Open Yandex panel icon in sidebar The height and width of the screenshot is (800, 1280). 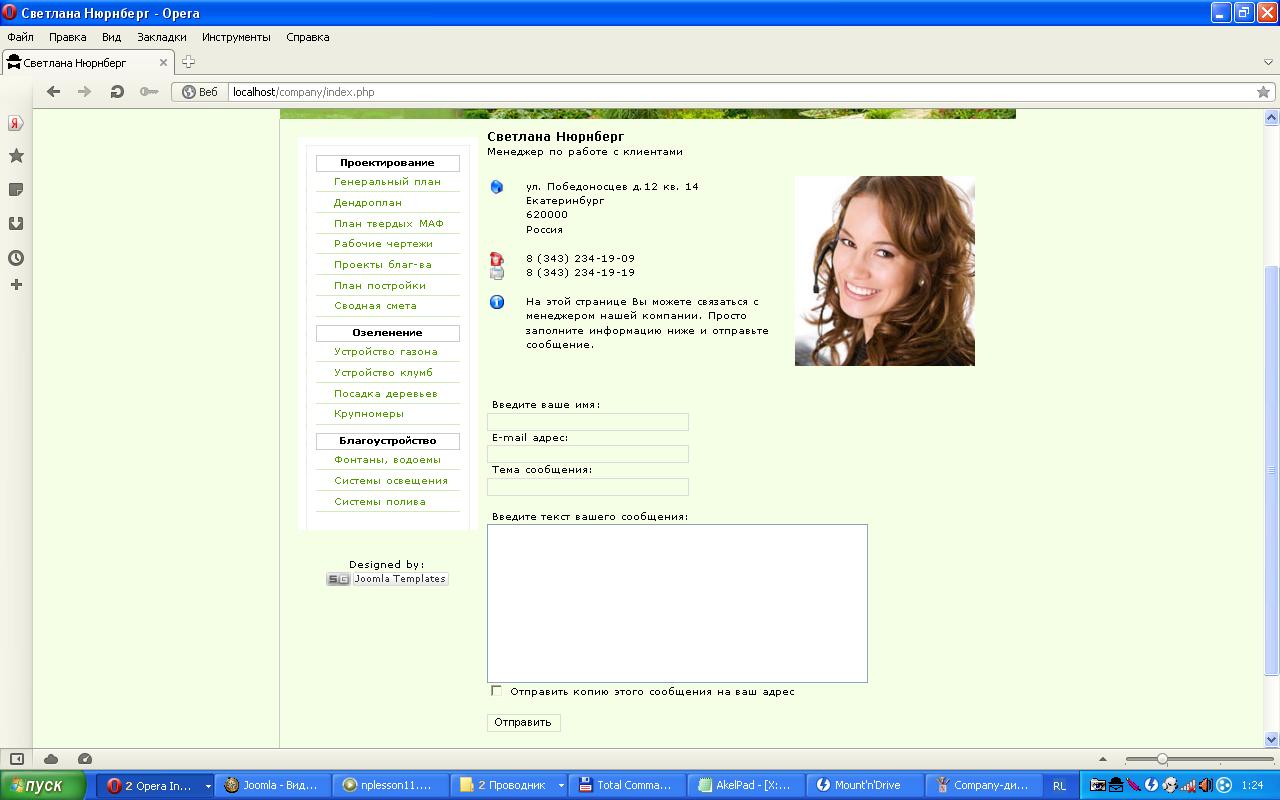(16, 123)
